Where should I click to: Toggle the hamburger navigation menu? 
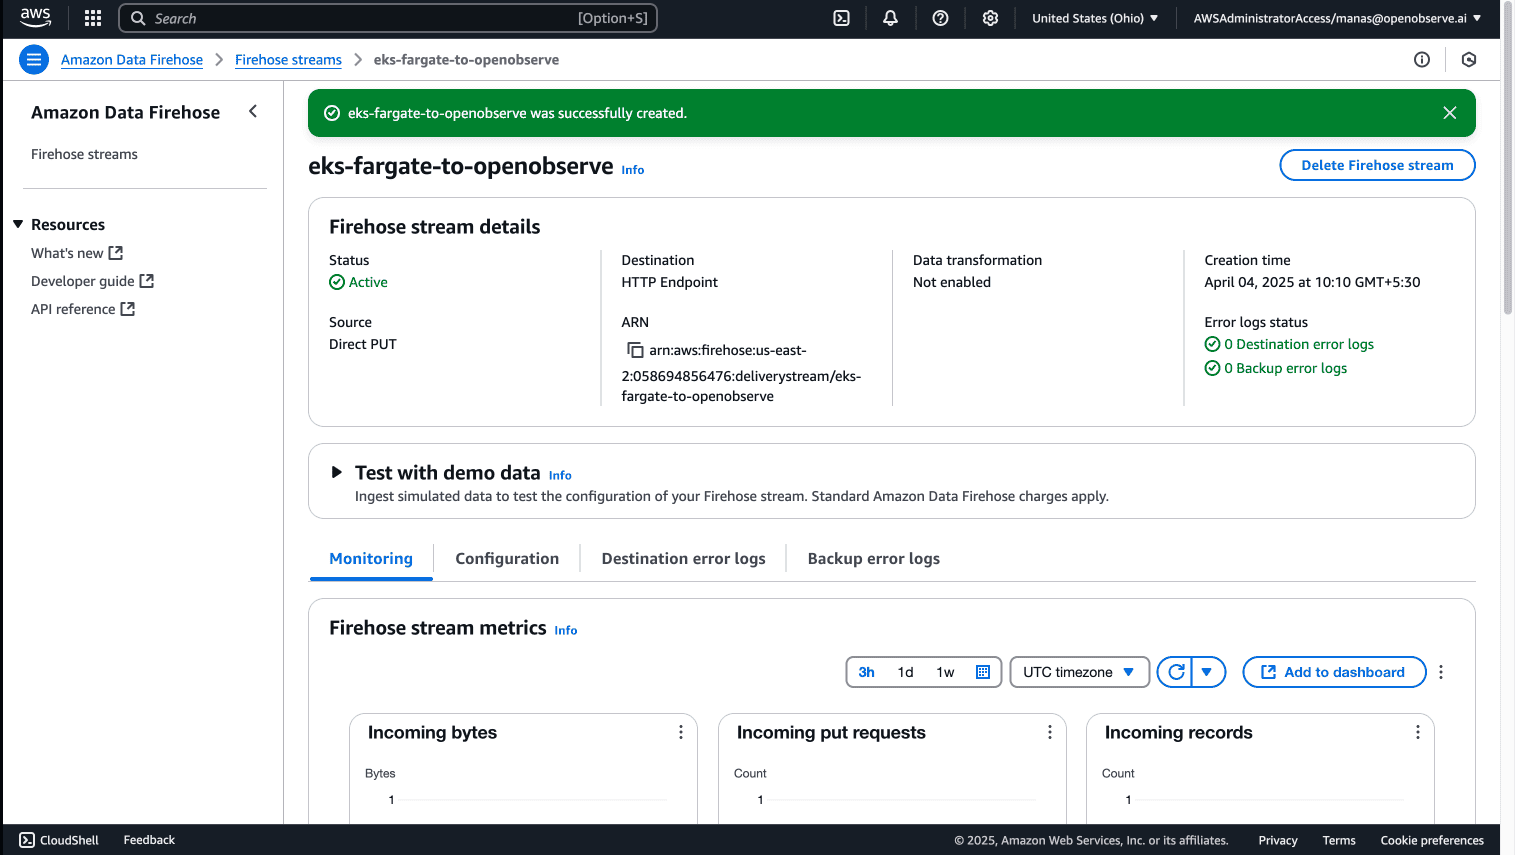[34, 60]
